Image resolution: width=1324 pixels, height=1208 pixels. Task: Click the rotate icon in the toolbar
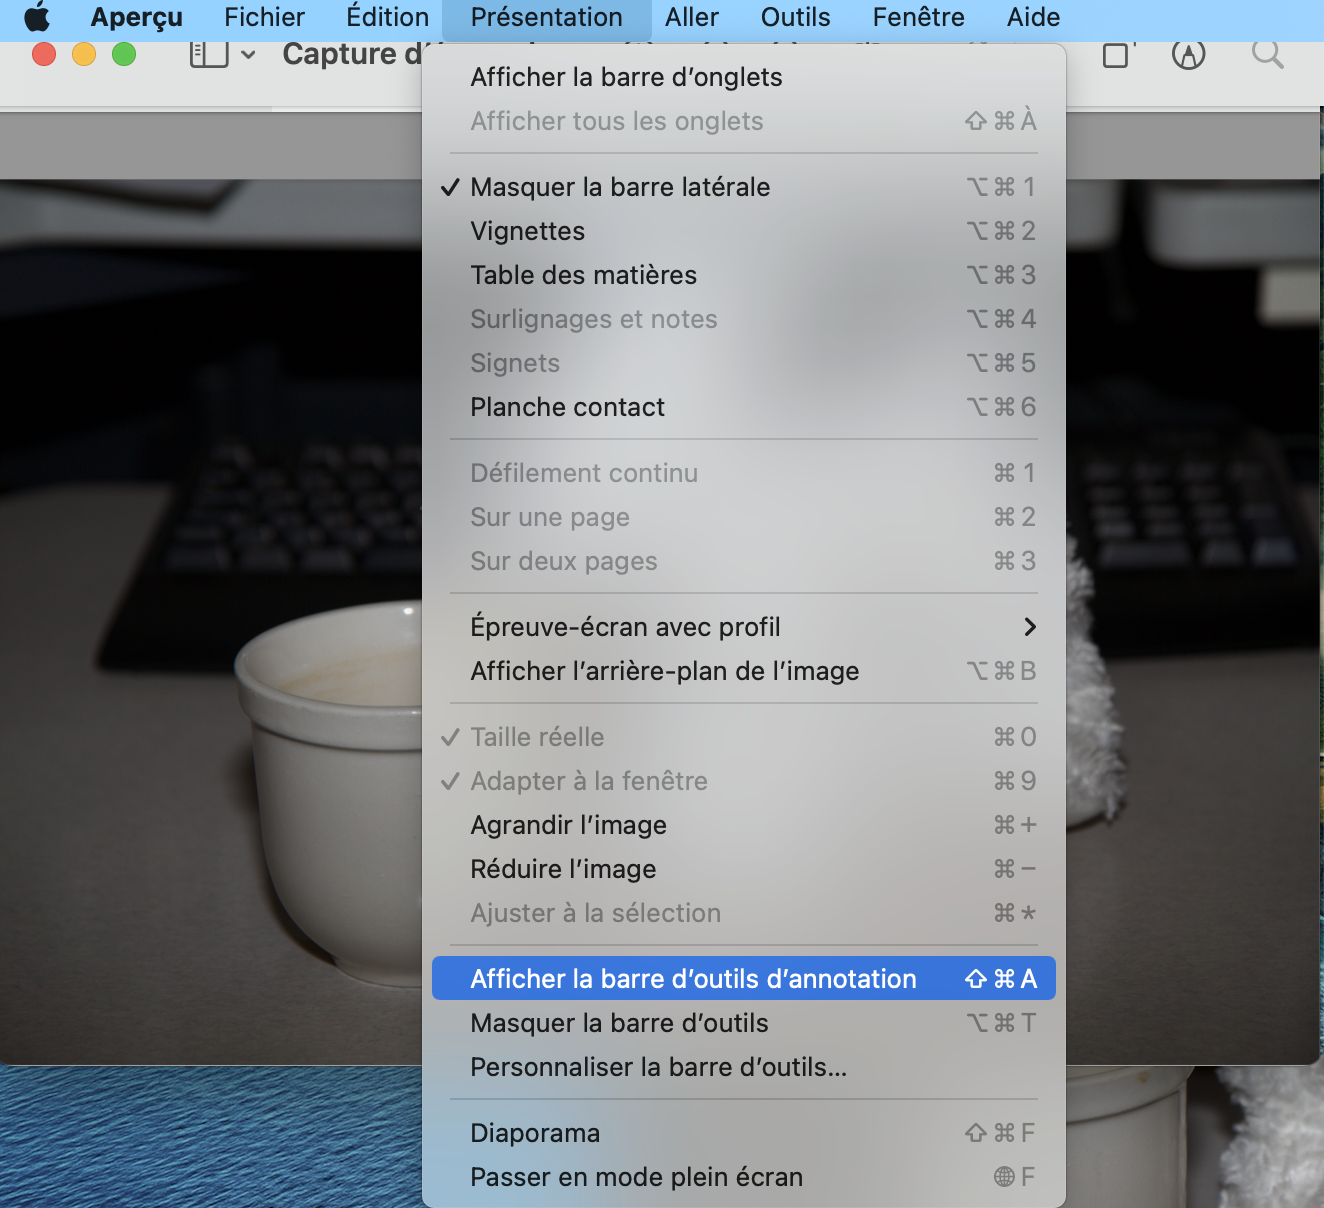(1119, 54)
